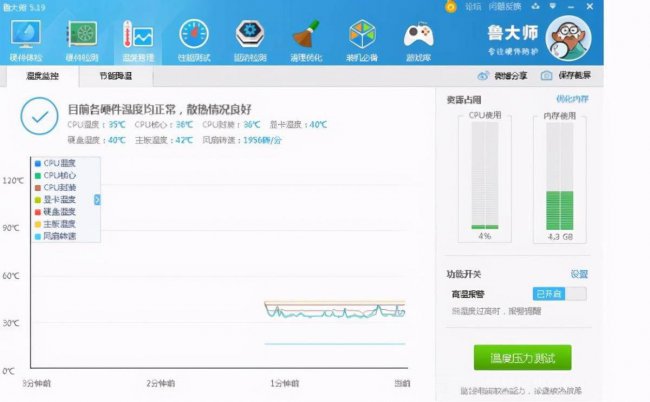
Task: Open the title bar dropdown menu arrow icon
Action: click(553, 6)
